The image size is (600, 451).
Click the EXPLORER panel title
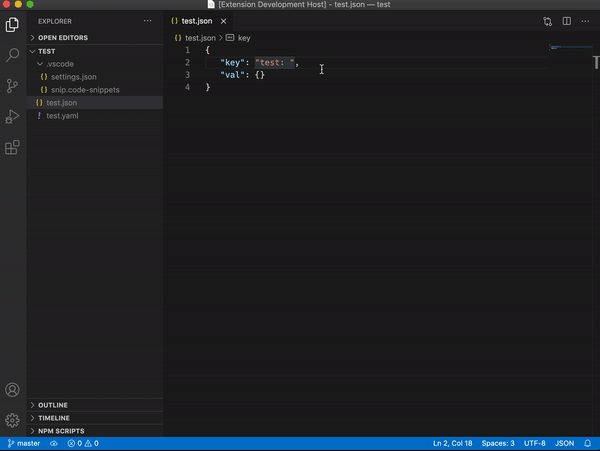pyautogui.click(x=55, y=21)
